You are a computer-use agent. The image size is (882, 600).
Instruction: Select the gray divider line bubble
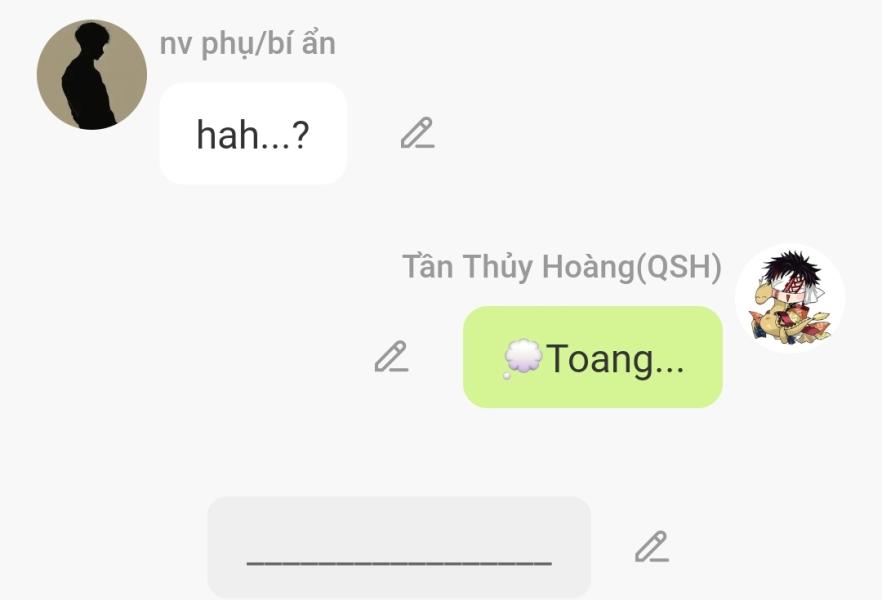tap(399, 547)
